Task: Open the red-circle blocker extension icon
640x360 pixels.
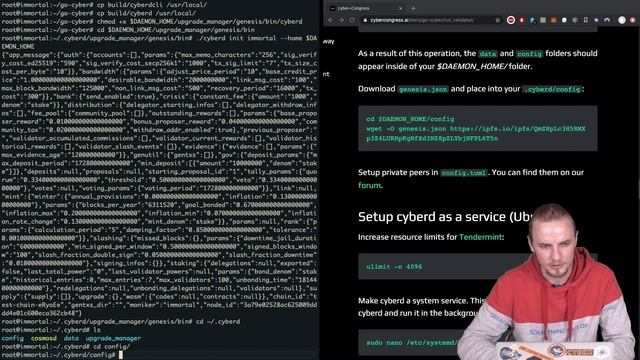Action: click(x=511, y=20)
